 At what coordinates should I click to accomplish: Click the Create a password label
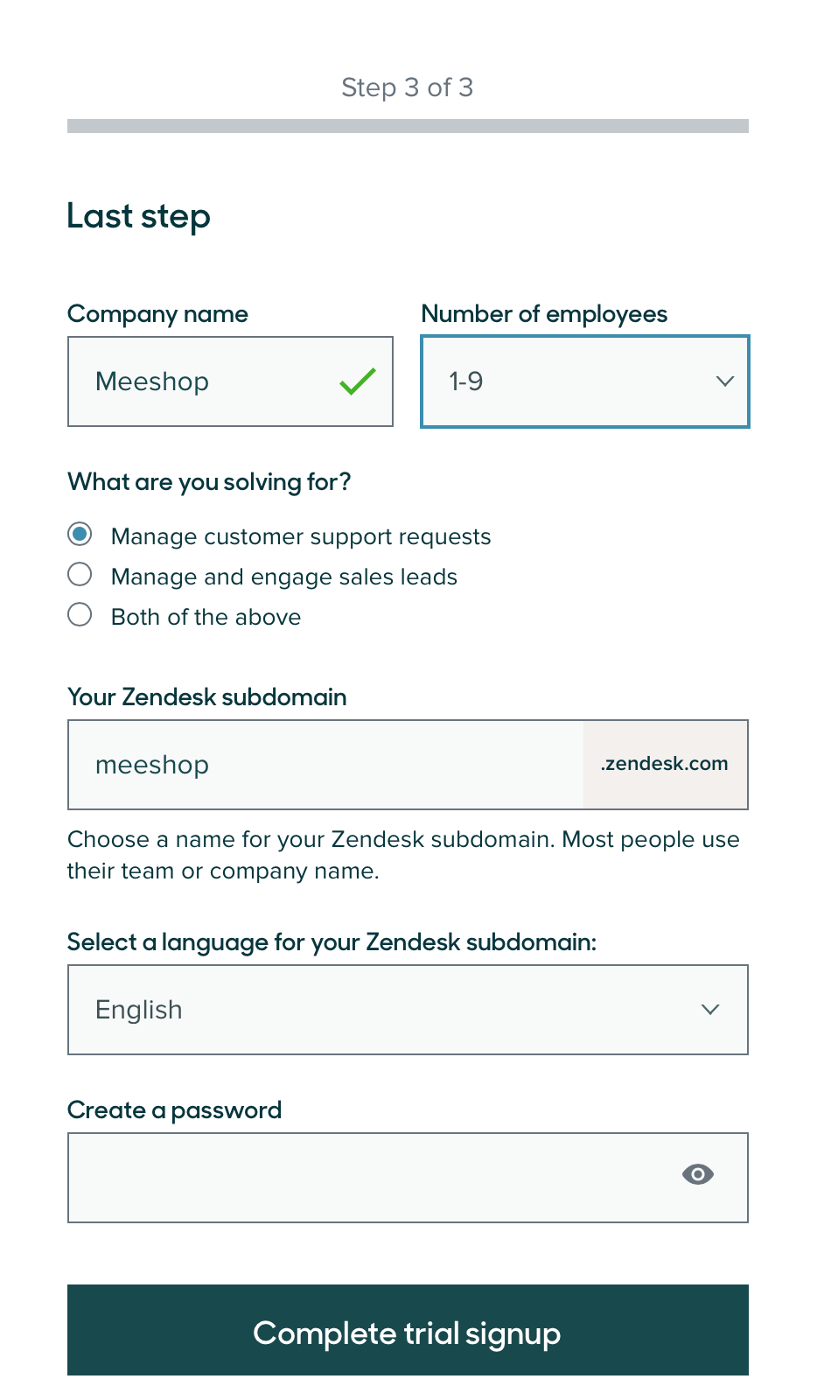[x=175, y=1110]
